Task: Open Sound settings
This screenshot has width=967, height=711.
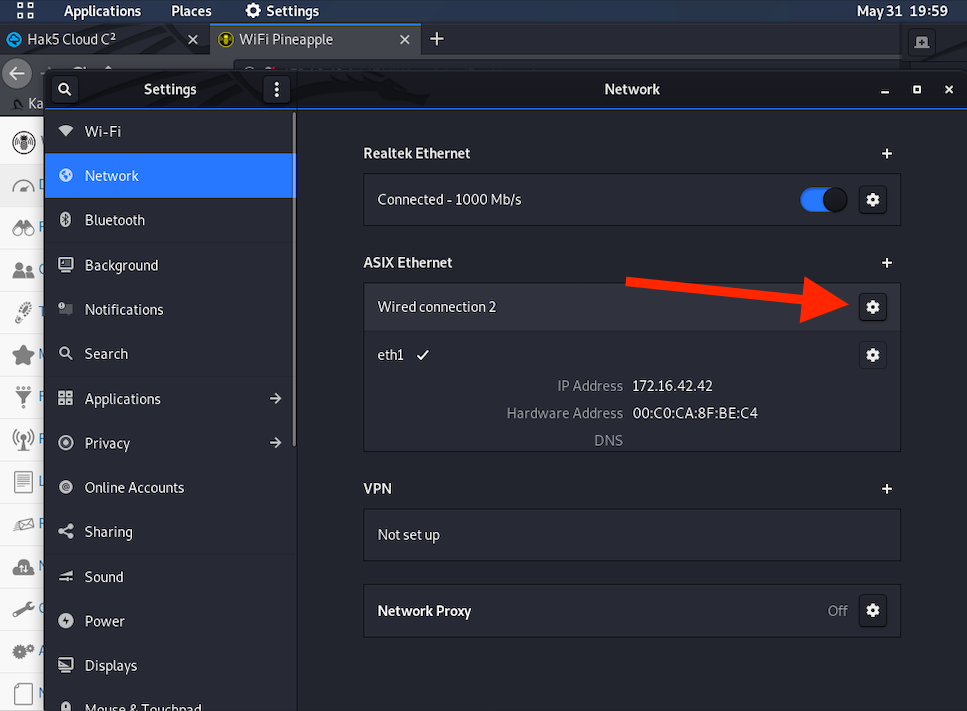Action: tap(170, 577)
